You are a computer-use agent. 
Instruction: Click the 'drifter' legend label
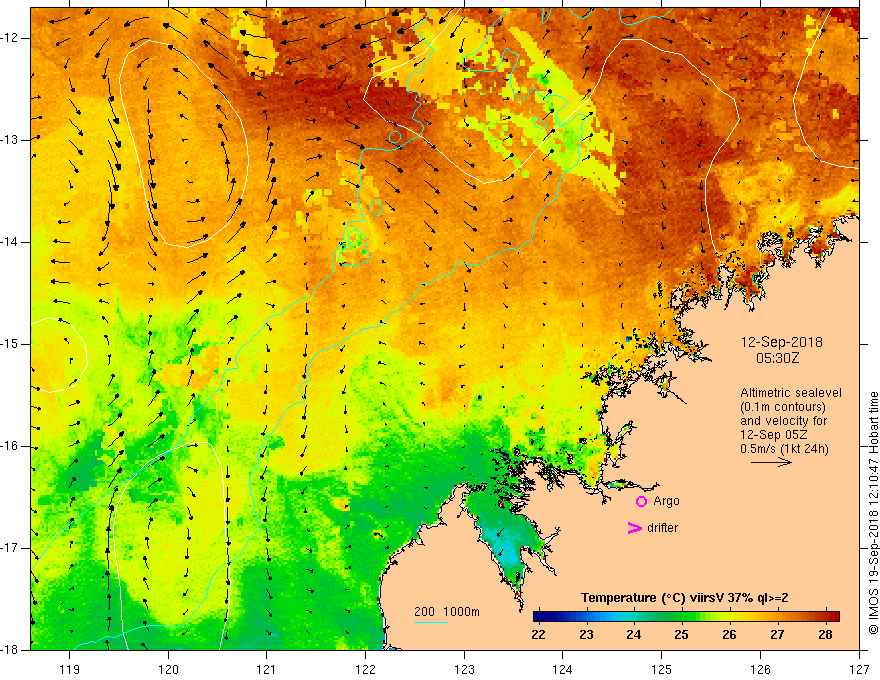tap(662, 528)
